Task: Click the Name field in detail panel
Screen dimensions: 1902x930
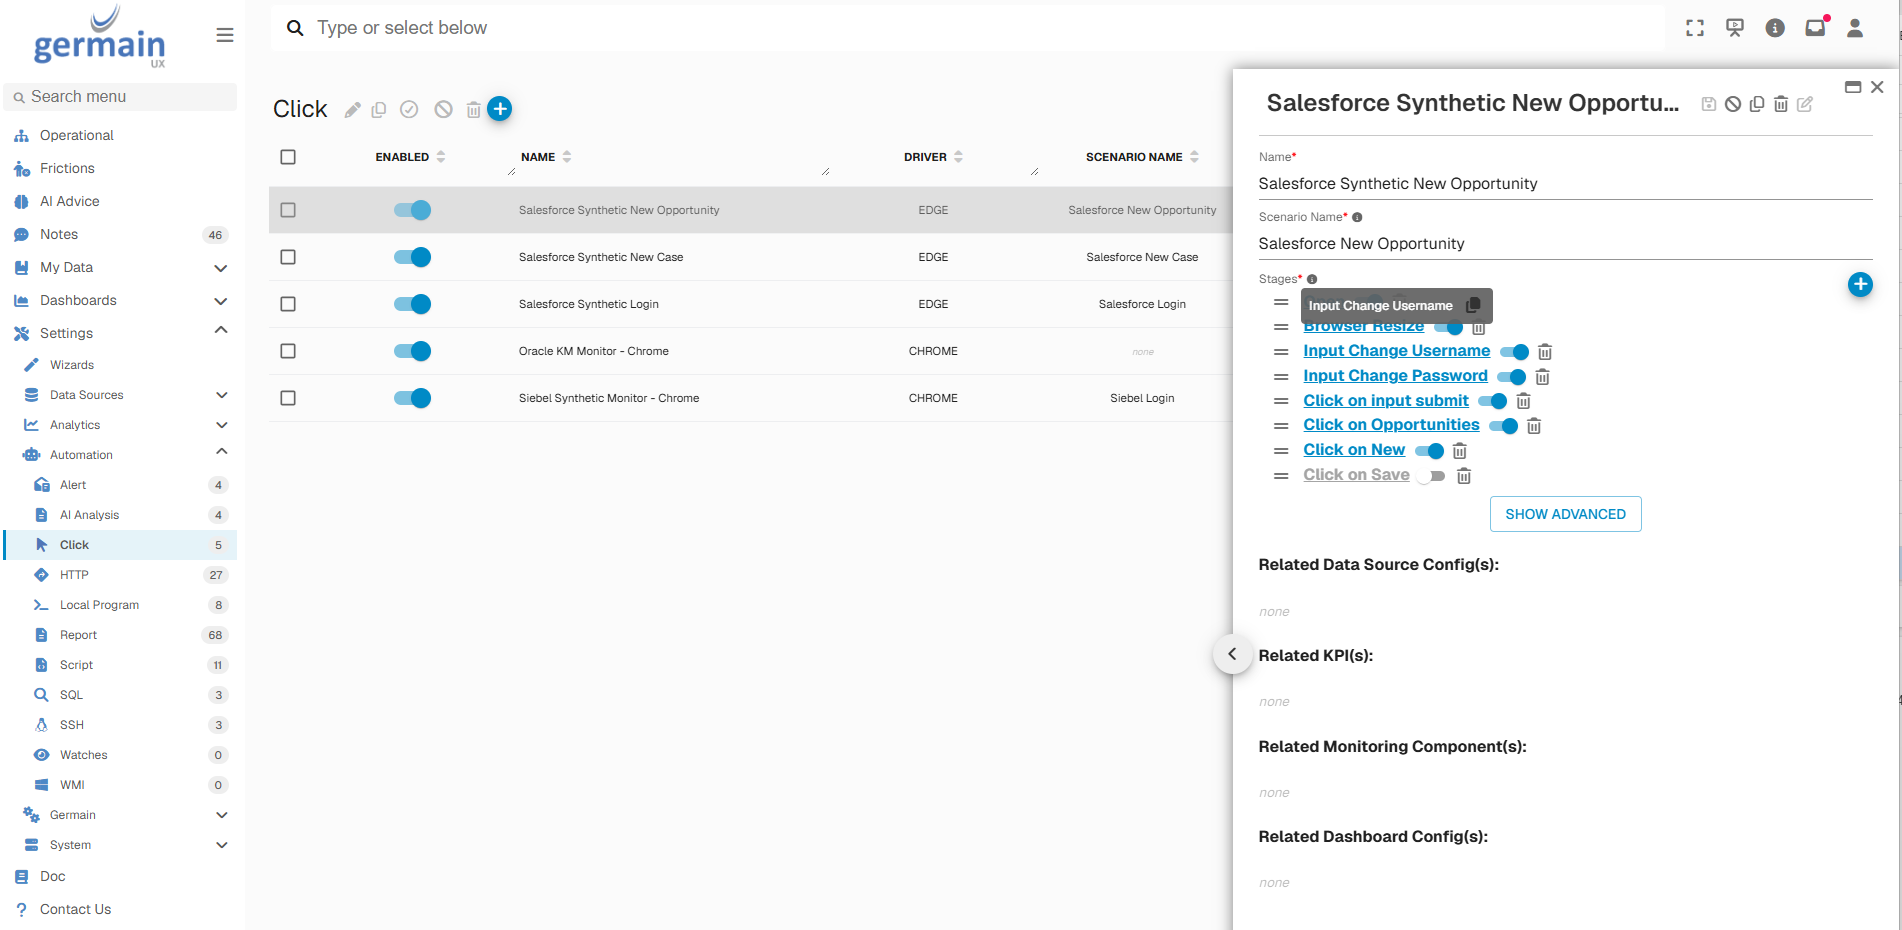Action: pos(1565,184)
